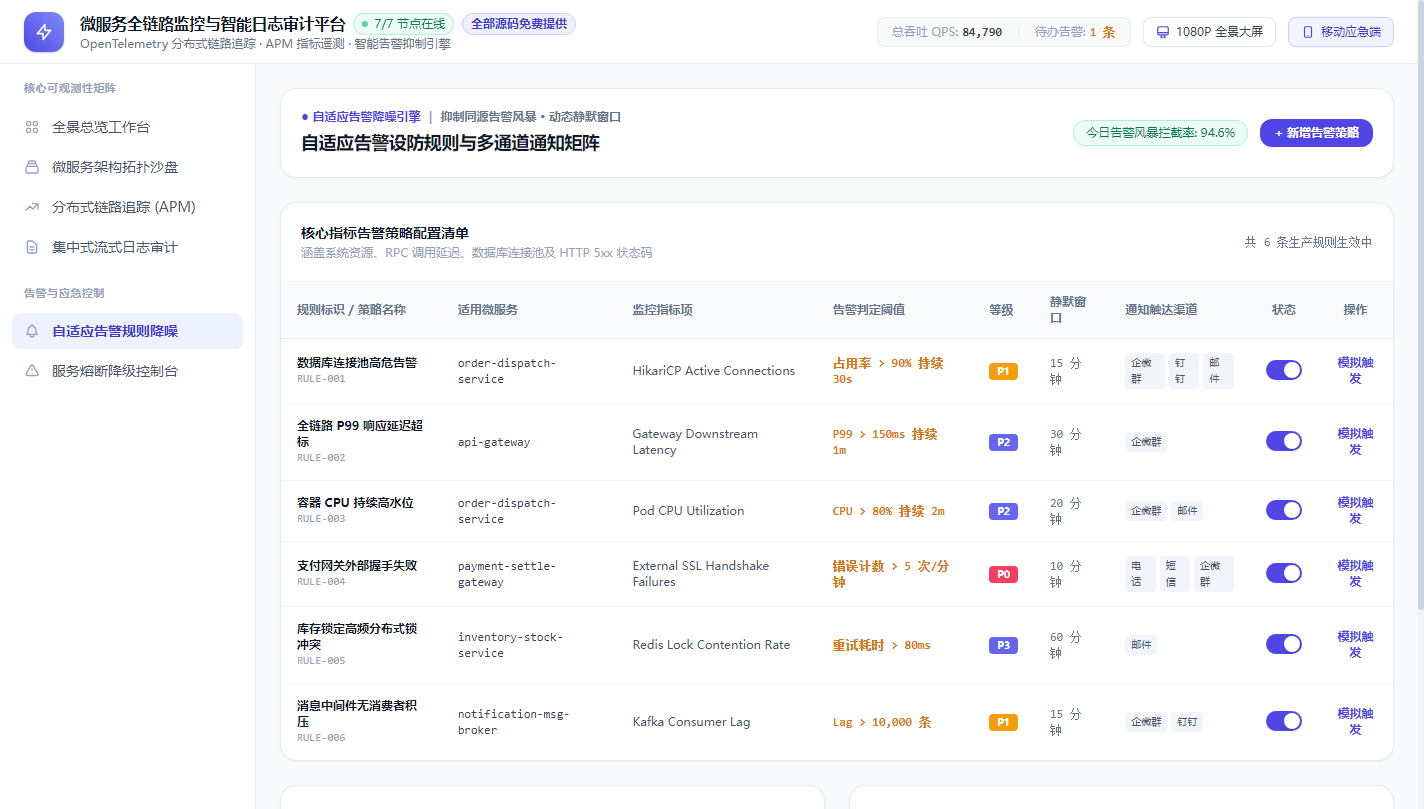This screenshot has width=1424, height=809.
Task: Click the rule name 数据库连接池高危告警
Action: (x=357, y=362)
